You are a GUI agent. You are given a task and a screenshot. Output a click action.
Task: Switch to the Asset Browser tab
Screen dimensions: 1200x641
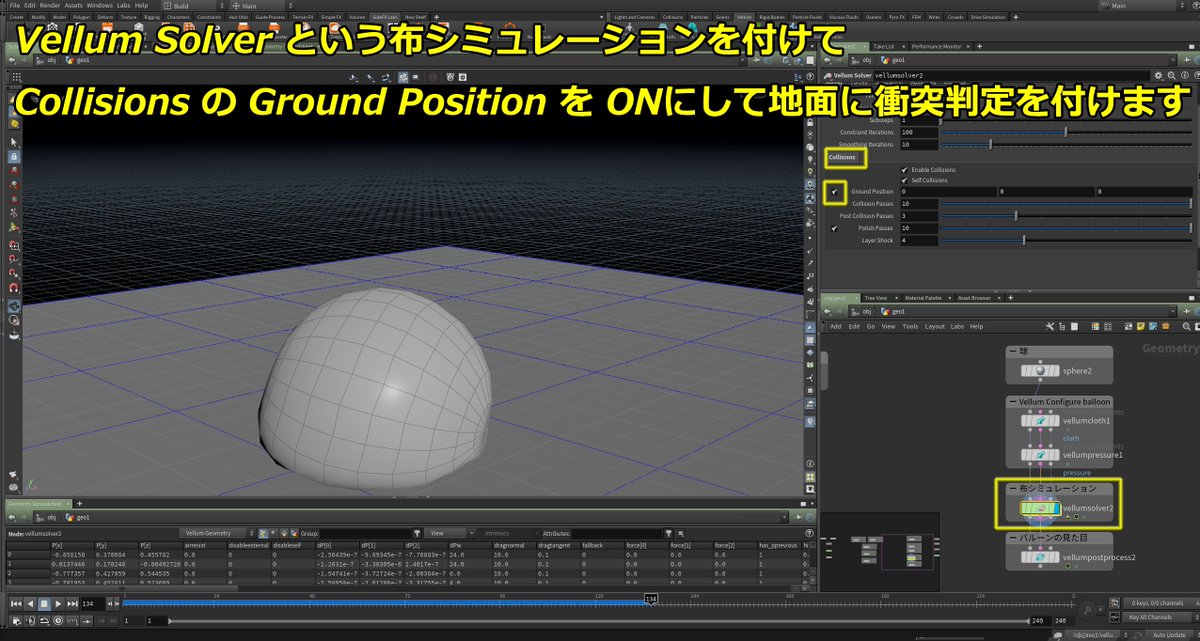pyautogui.click(x=974, y=297)
